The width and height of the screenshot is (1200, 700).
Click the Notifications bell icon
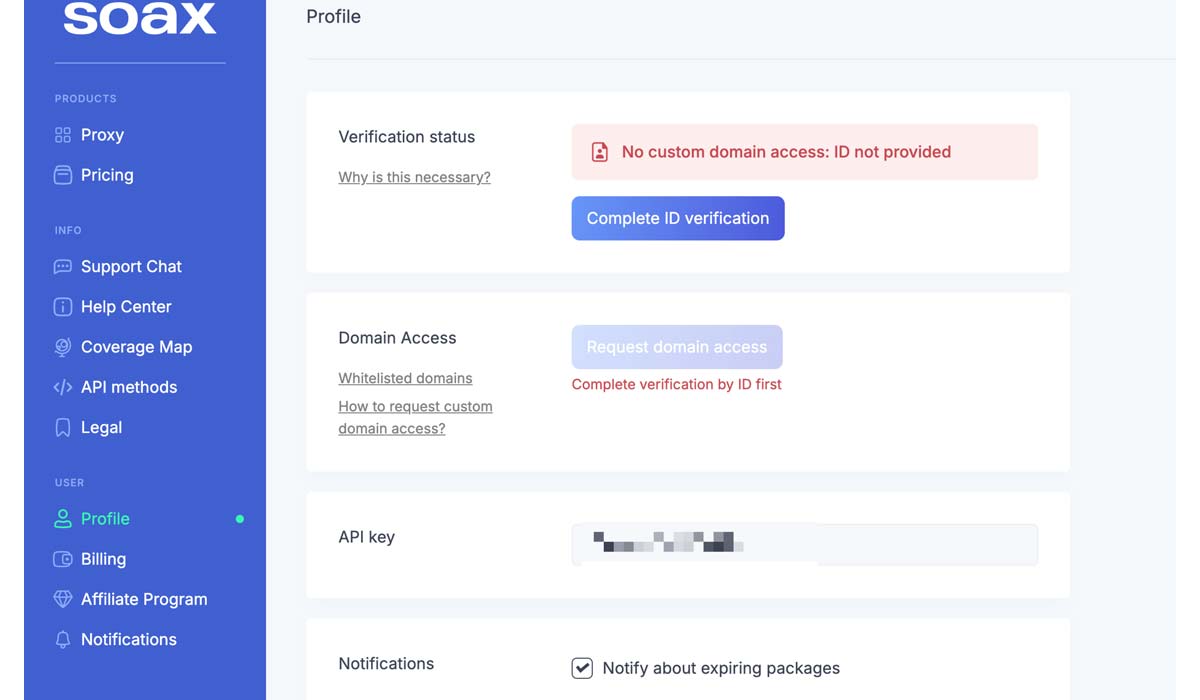[x=62, y=640]
